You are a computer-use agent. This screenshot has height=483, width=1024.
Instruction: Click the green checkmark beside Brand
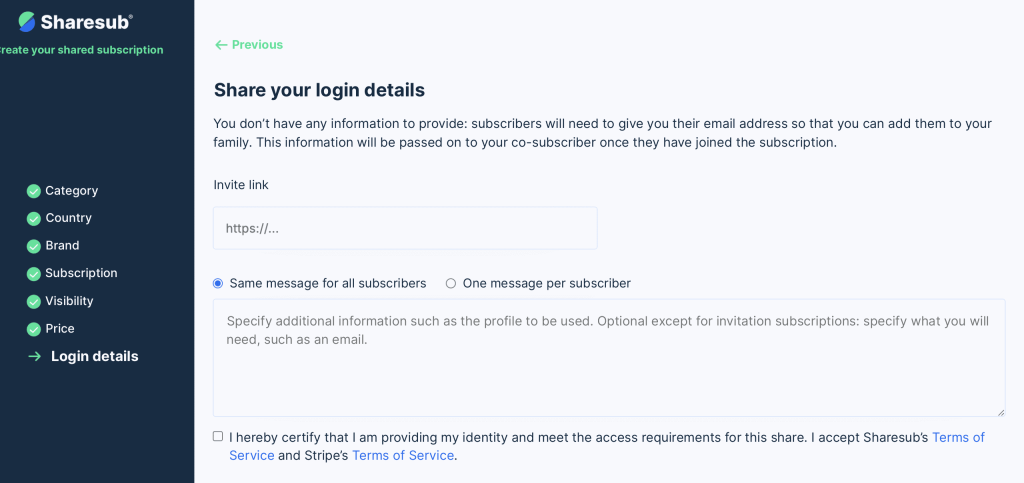click(34, 246)
